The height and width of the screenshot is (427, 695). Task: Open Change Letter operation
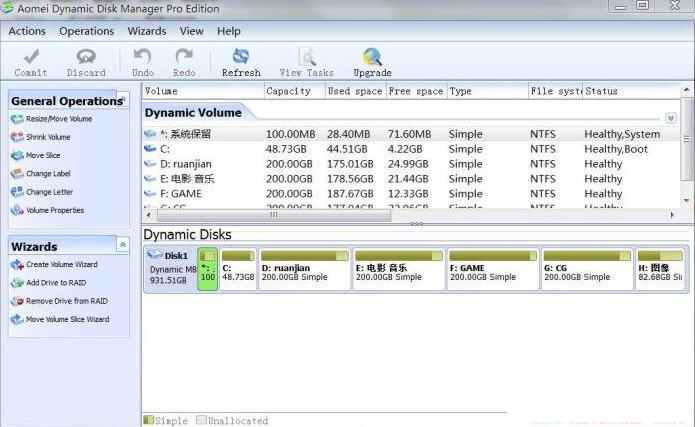[x=42, y=192]
